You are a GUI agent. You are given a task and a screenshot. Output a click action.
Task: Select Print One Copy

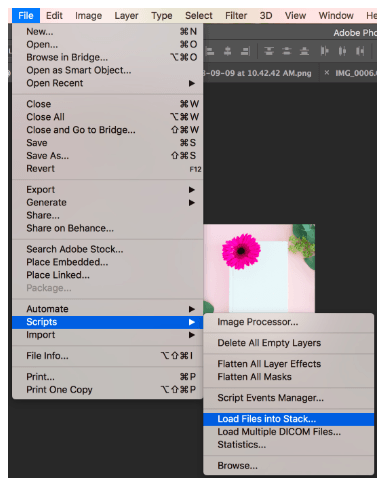(x=108, y=390)
